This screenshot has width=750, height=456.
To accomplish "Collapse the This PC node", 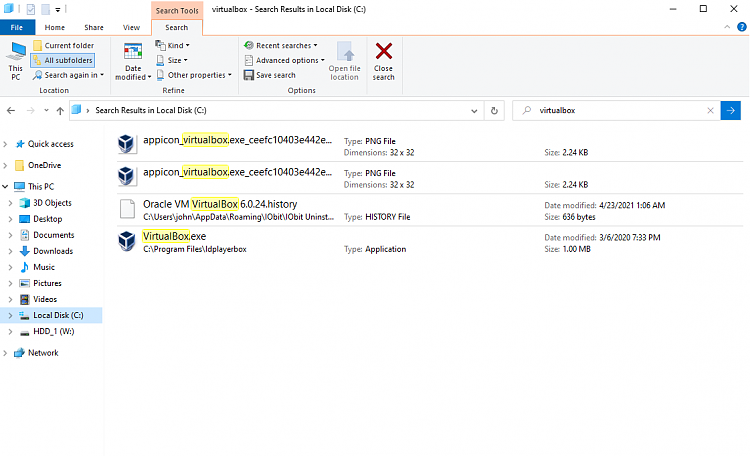I will pos(5,187).
